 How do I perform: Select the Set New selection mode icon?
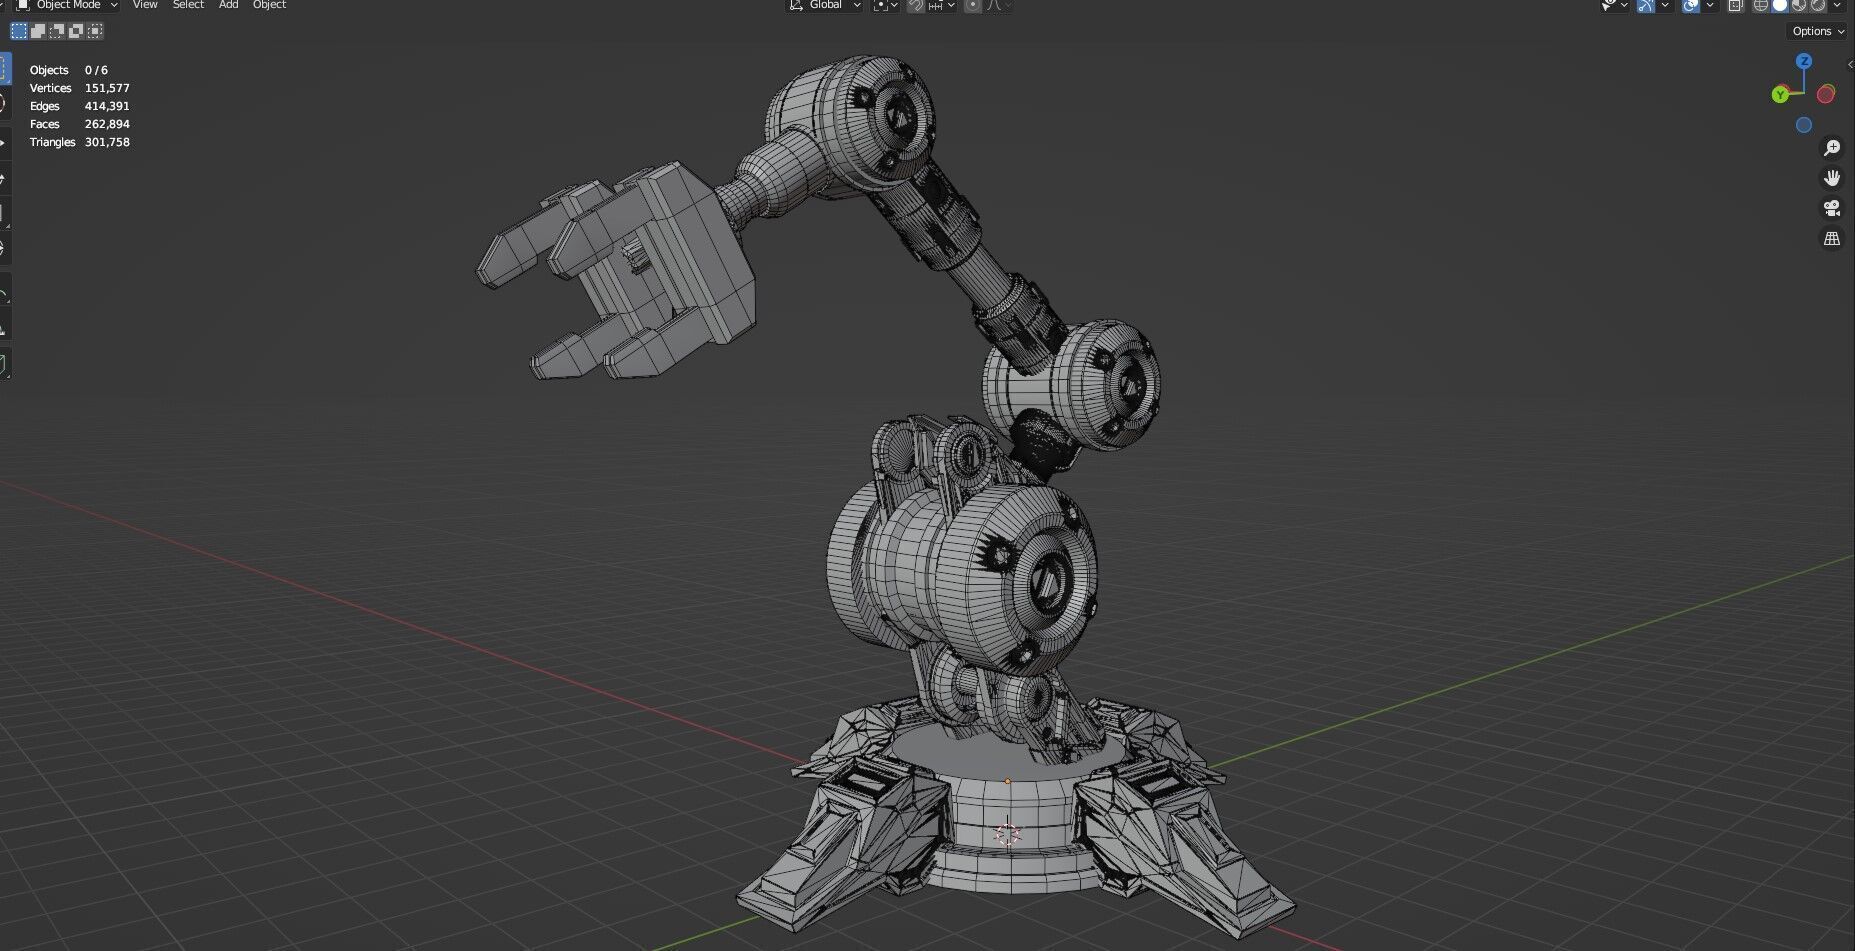click(19, 31)
